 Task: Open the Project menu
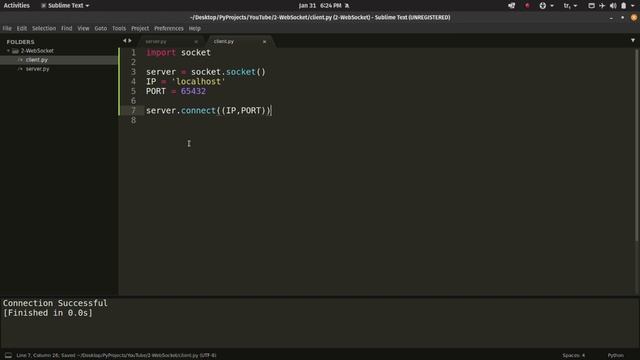tap(140, 29)
